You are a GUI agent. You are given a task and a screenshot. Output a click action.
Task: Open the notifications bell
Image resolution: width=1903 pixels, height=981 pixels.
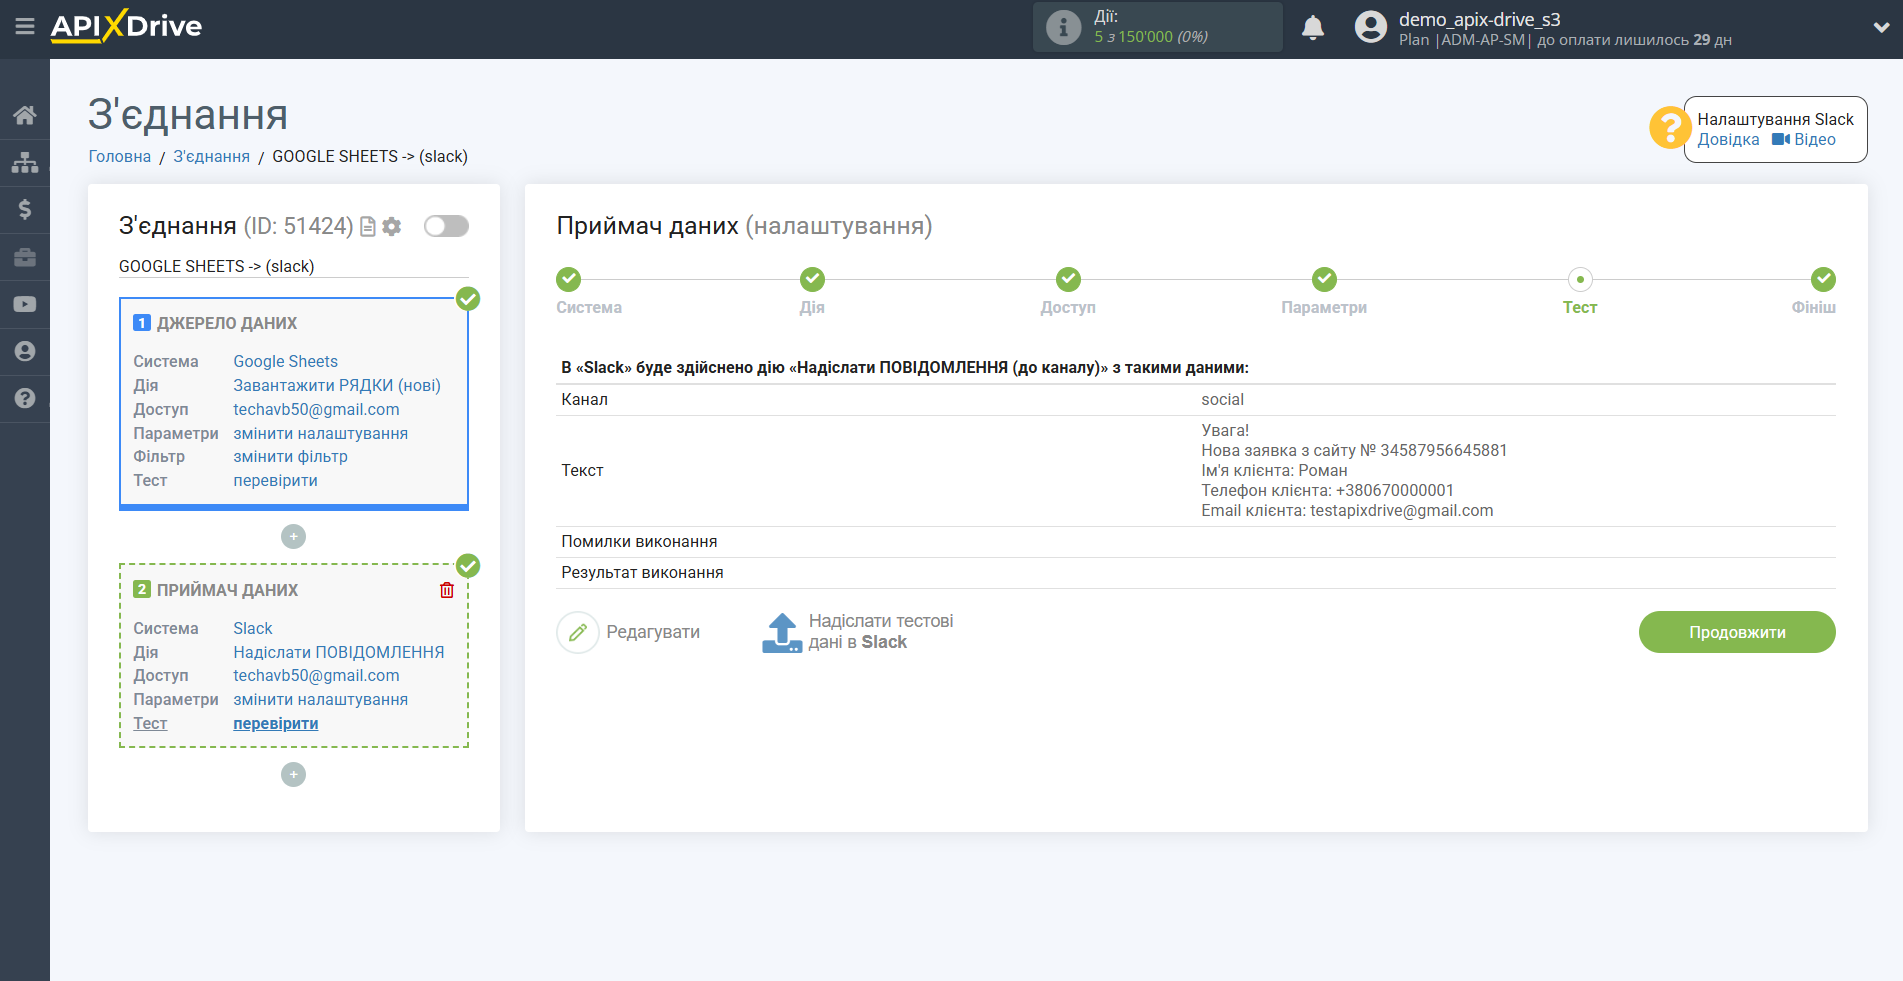(x=1313, y=28)
